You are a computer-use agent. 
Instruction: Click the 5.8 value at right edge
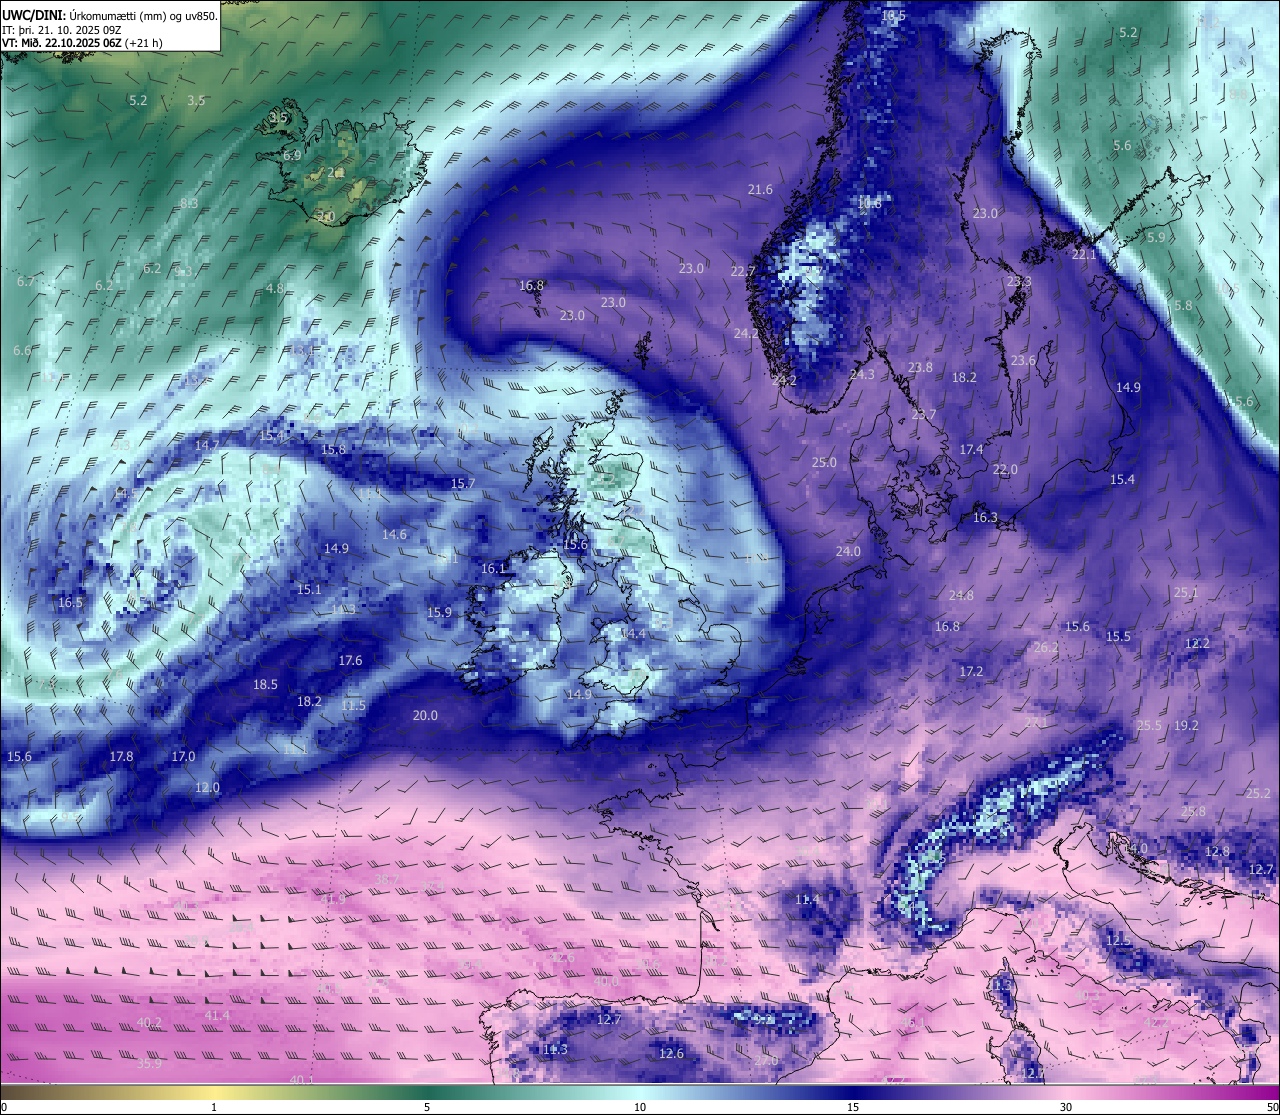tap(1183, 306)
